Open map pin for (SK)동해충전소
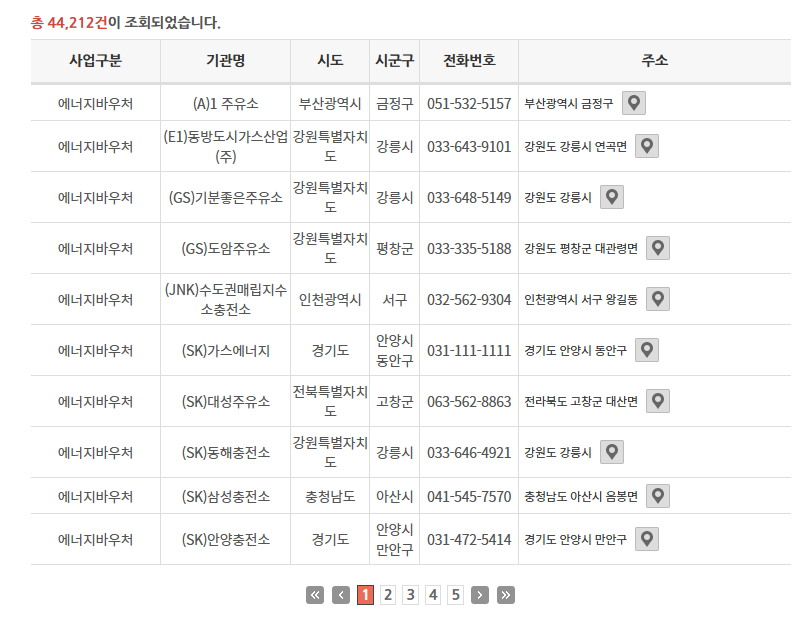806x628 pixels. (x=612, y=452)
